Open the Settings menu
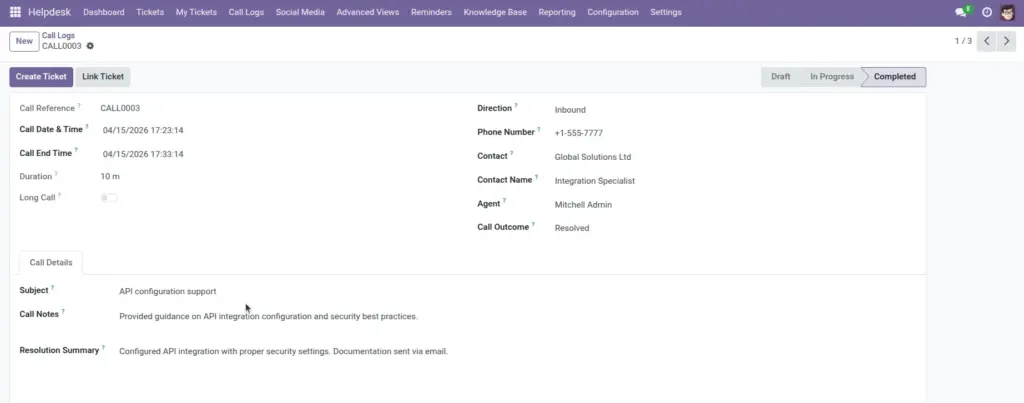Viewport: 1024px width, 403px height. pyautogui.click(x=665, y=12)
